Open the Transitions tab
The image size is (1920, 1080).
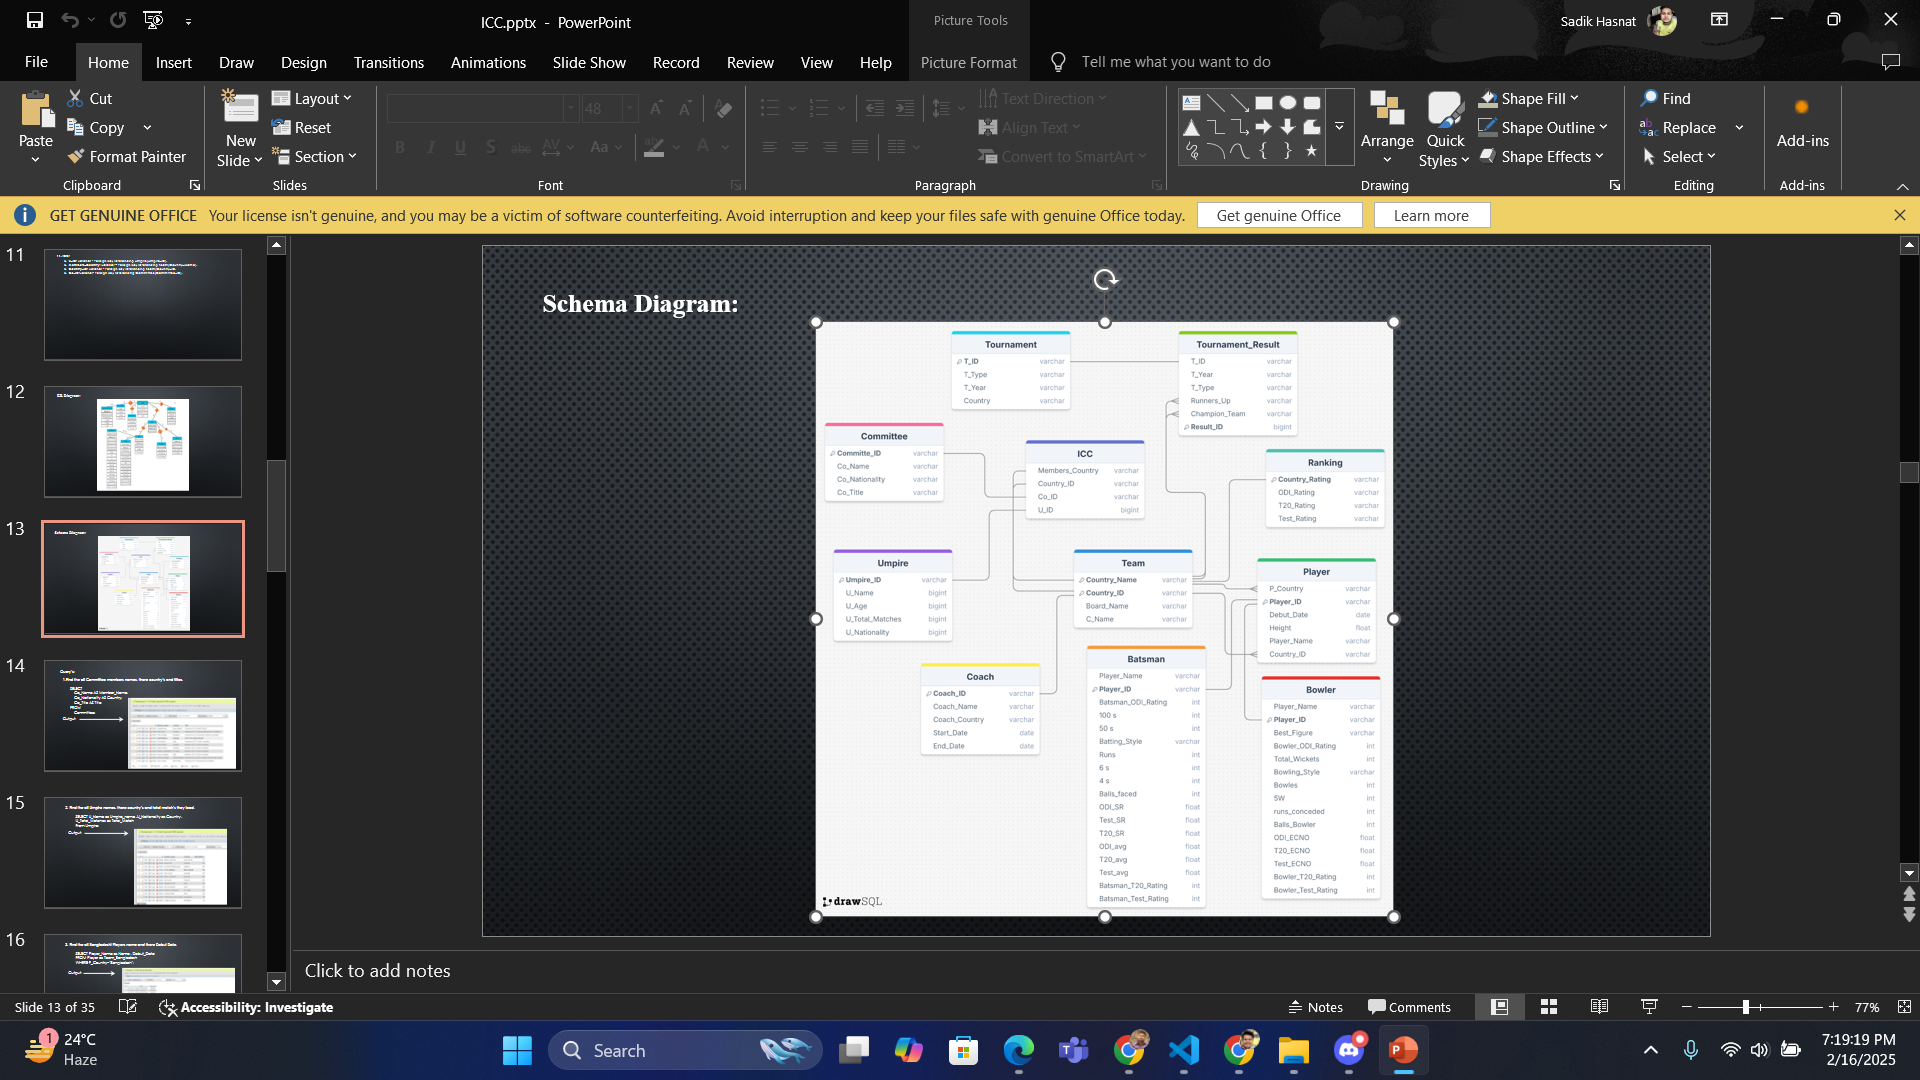coord(389,62)
